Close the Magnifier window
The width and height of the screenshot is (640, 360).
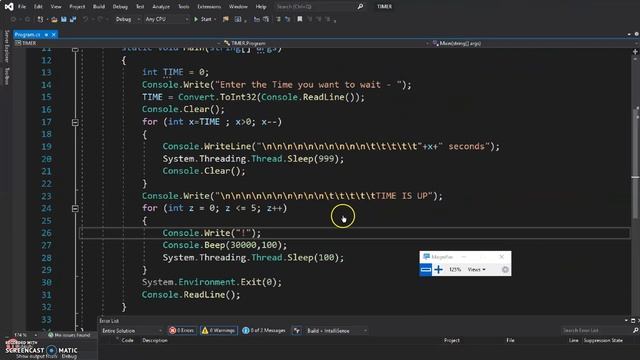click(x=502, y=257)
